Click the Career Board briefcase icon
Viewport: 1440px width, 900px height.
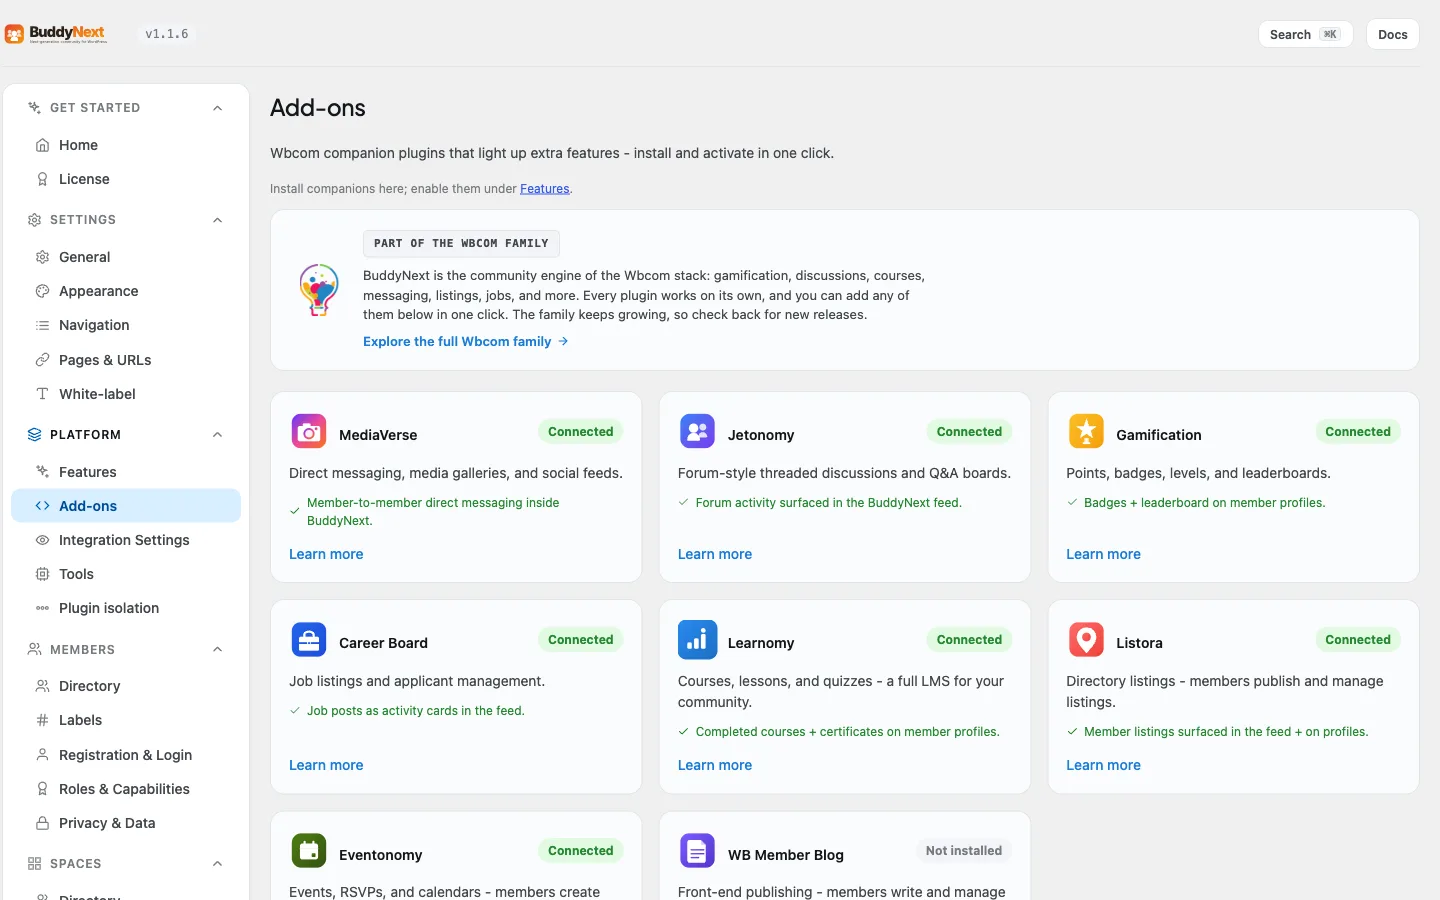(309, 639)
